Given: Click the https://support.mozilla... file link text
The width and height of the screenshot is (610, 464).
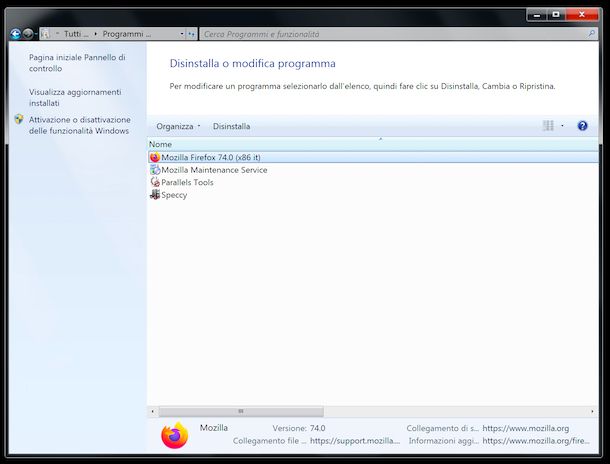Looking at the screenshot, I should [355, 441].
